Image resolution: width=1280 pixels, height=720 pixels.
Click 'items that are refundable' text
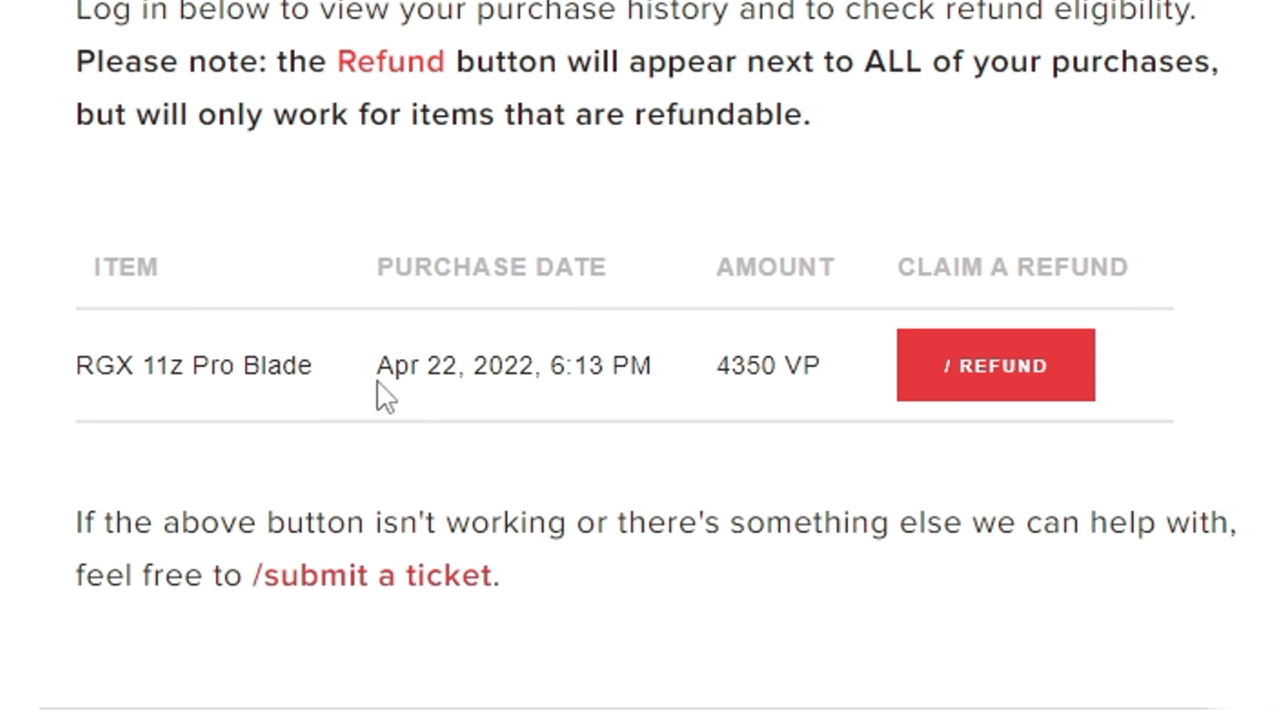pyautogui.click(x=610, y=114)
